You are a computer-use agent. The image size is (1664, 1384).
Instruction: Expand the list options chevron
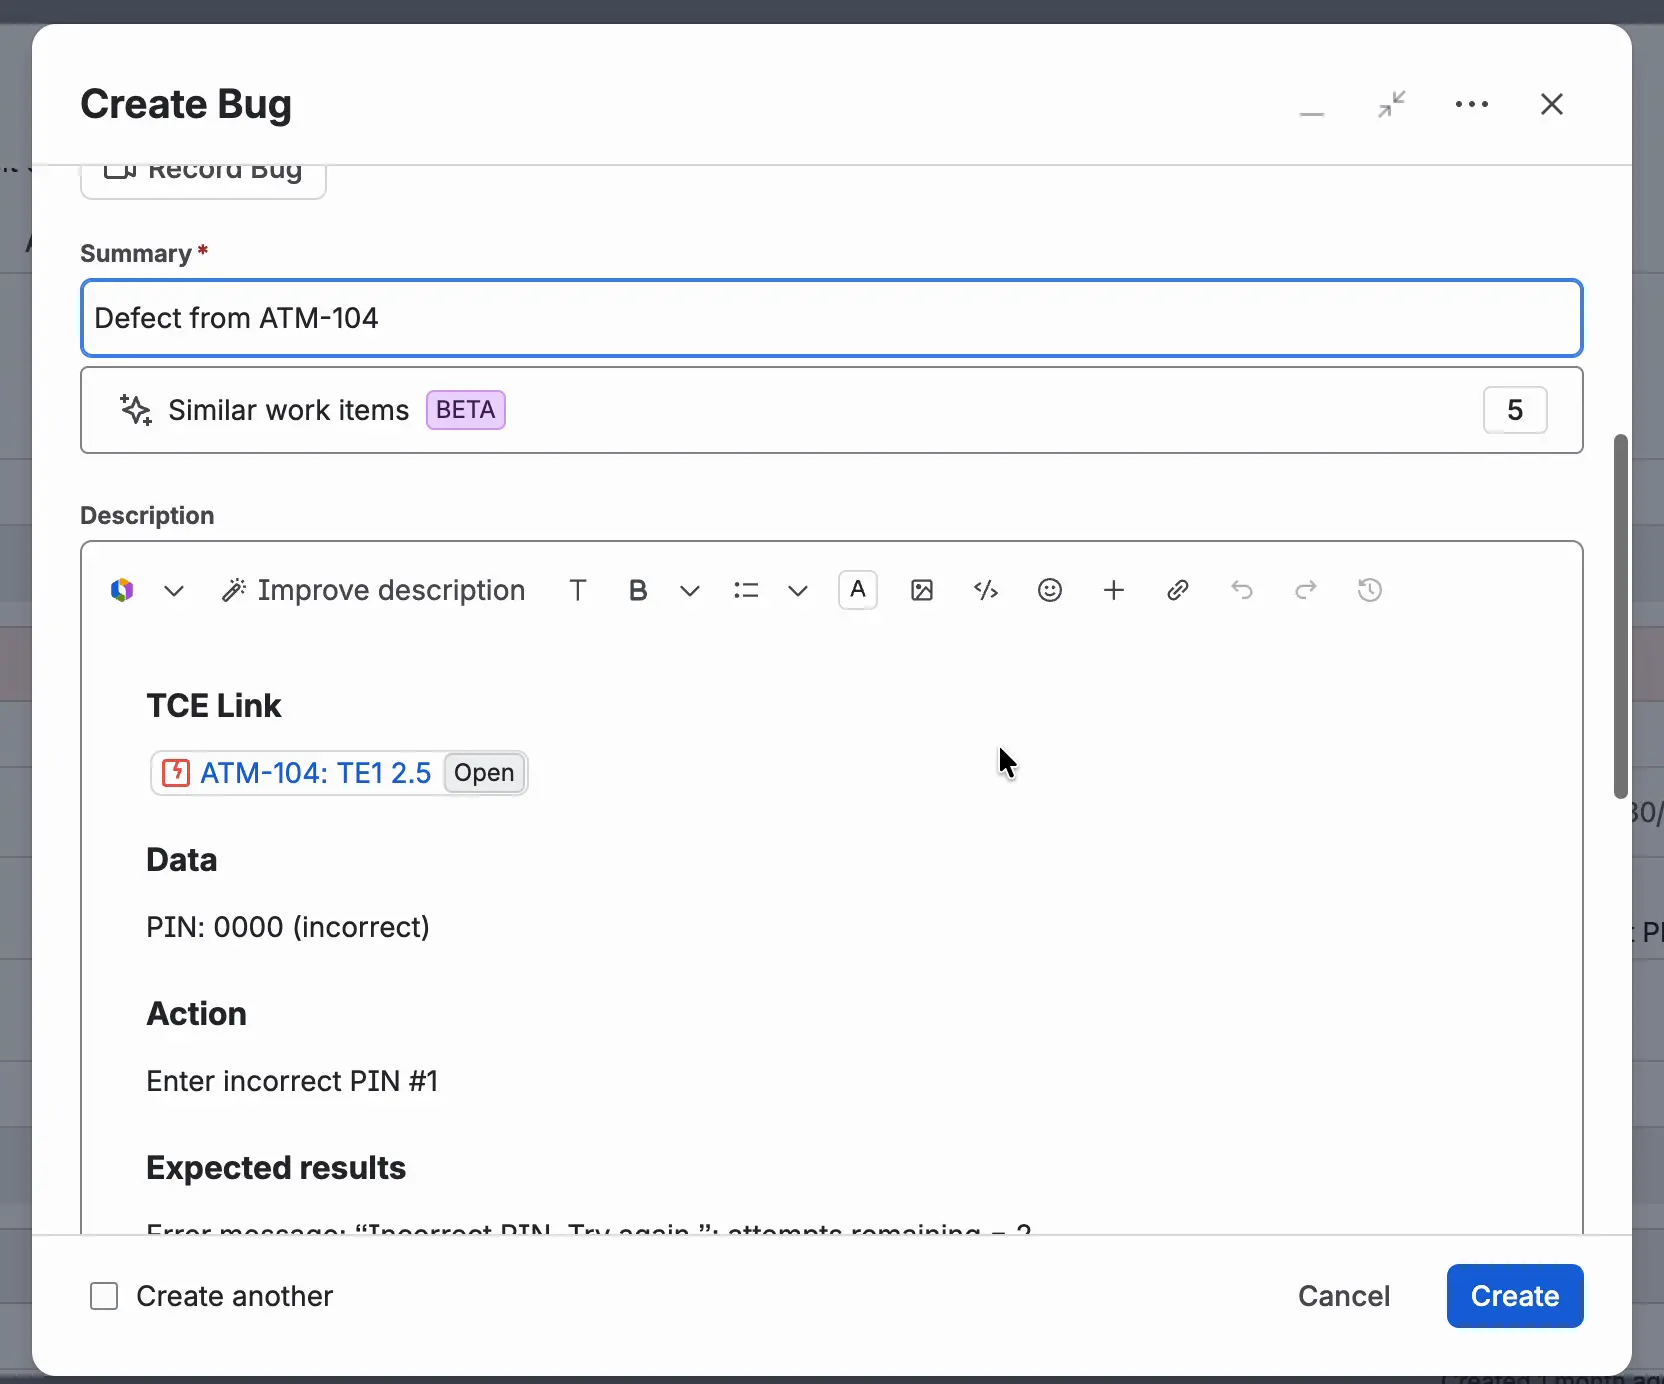click(x=798, y=591)
